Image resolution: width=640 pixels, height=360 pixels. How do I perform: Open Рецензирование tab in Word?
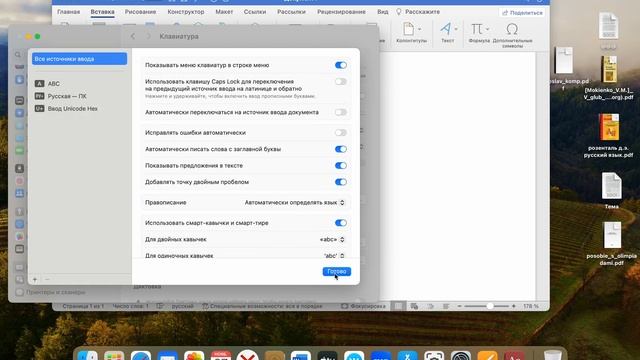341,12
